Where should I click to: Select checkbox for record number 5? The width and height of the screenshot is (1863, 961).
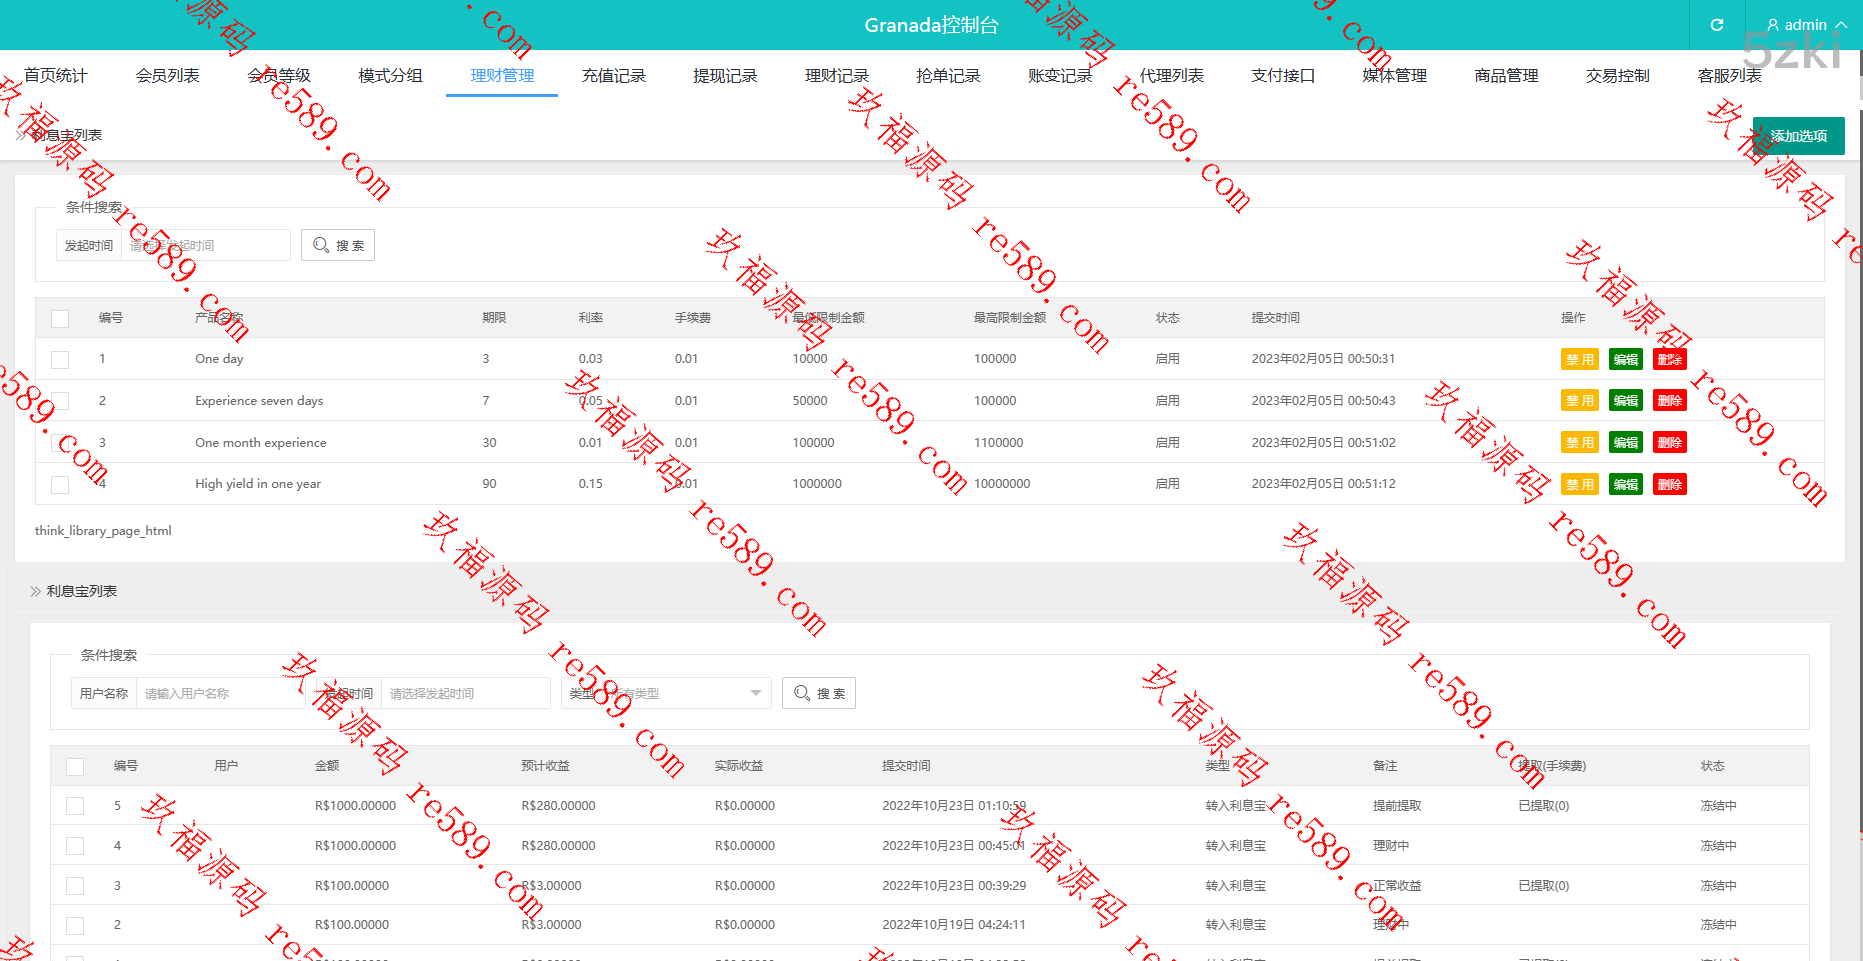pos(75,806)
